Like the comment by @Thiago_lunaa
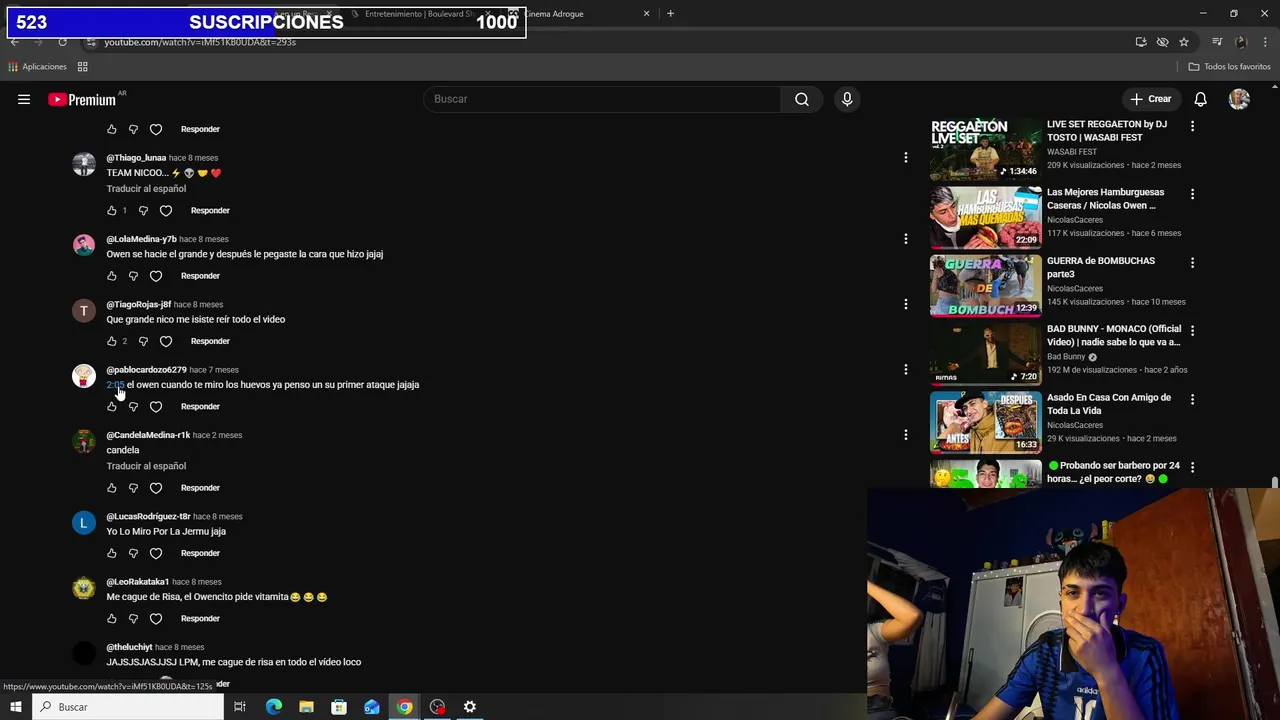 click(x=111, y=211)
